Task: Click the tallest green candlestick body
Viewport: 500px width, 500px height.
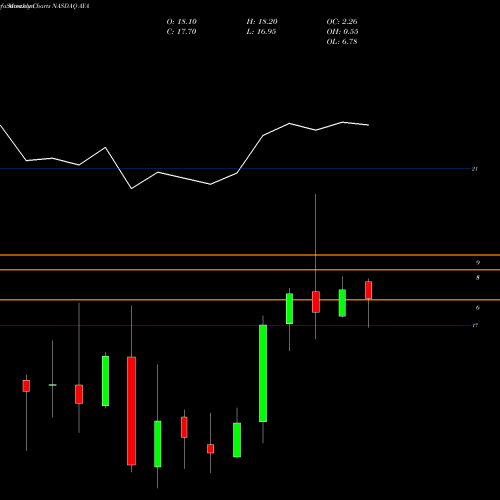Action: coord(263,373)
